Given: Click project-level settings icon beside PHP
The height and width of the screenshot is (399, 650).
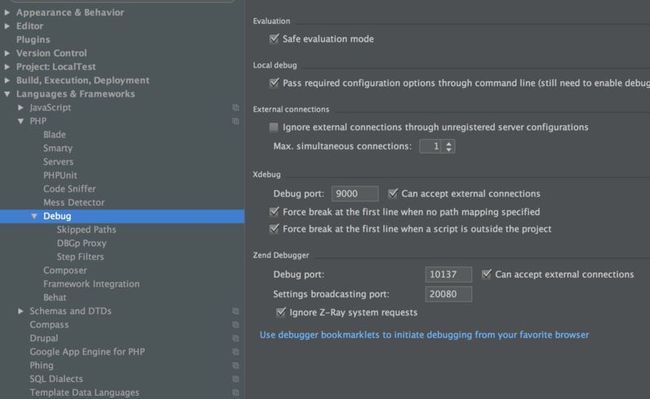Looking at the screenshot, I should [235, 121].
